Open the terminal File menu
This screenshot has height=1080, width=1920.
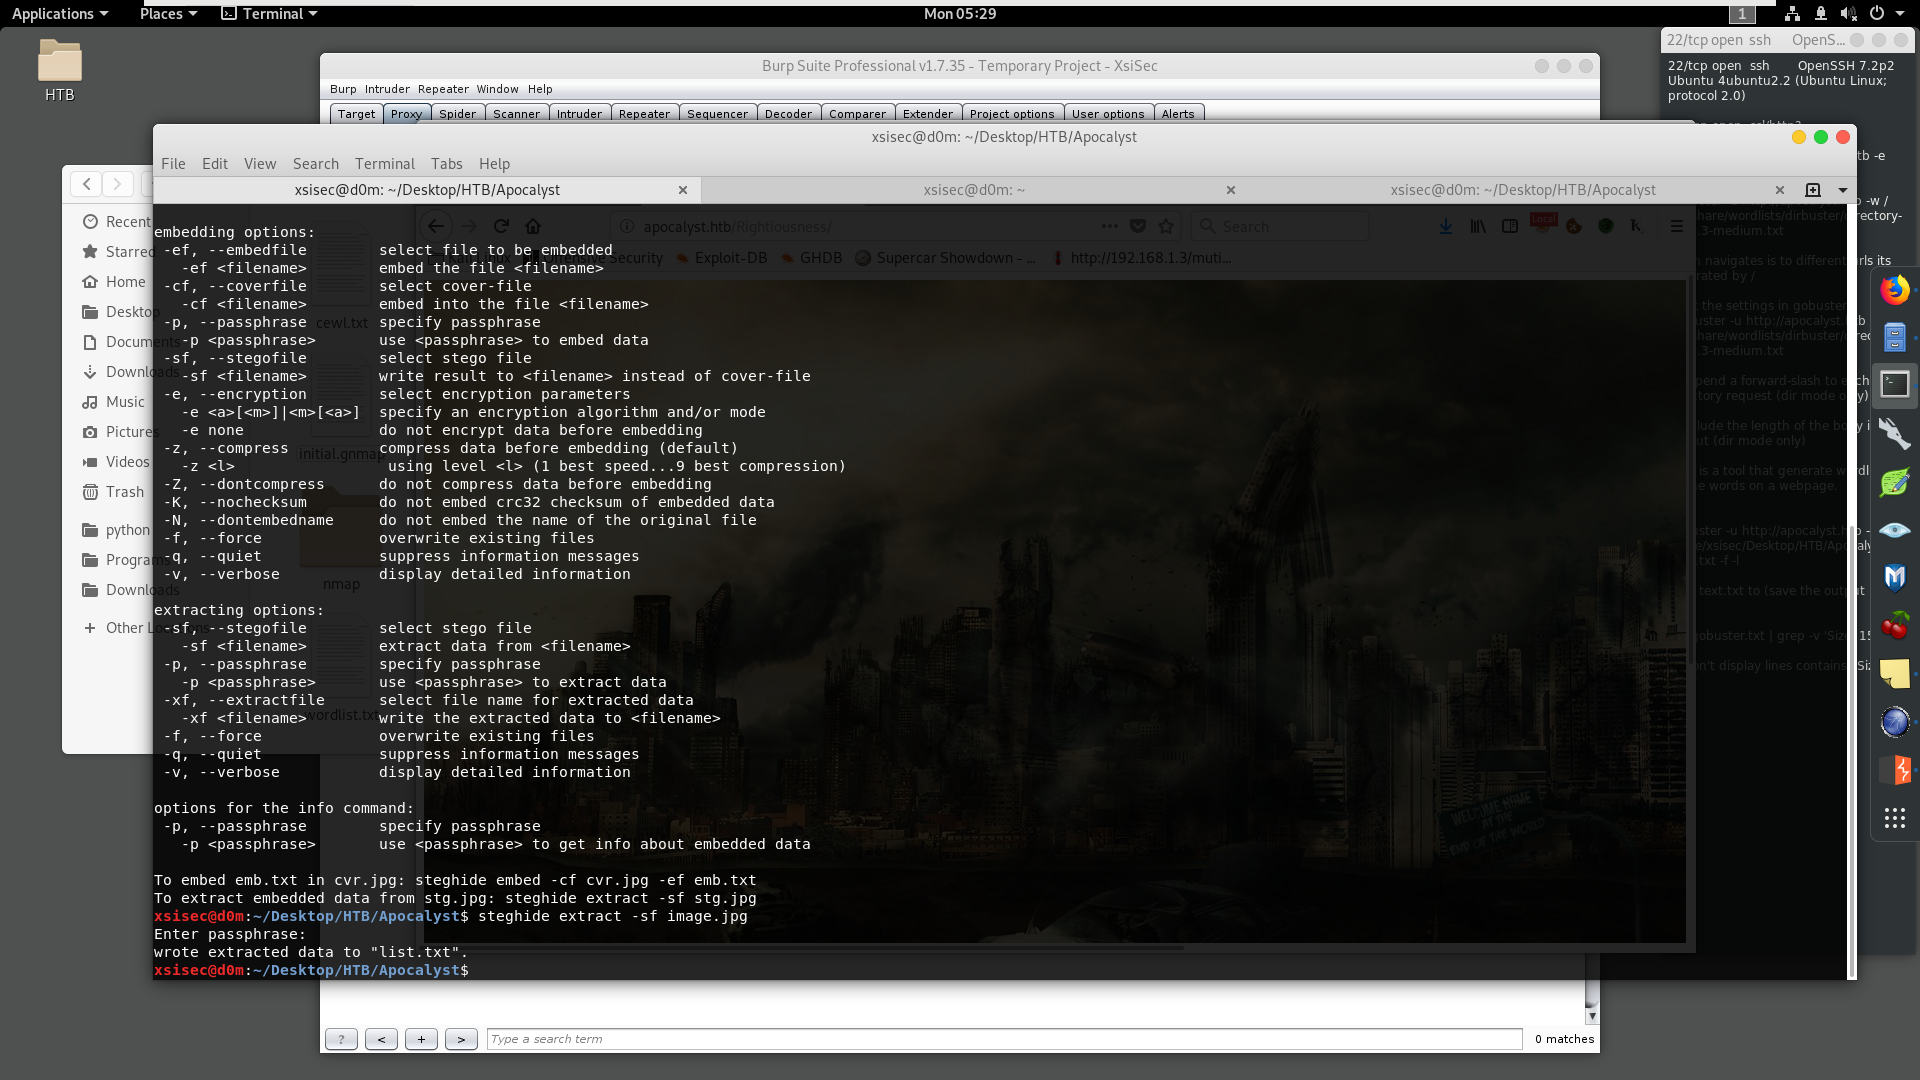[x=173, y=164]
